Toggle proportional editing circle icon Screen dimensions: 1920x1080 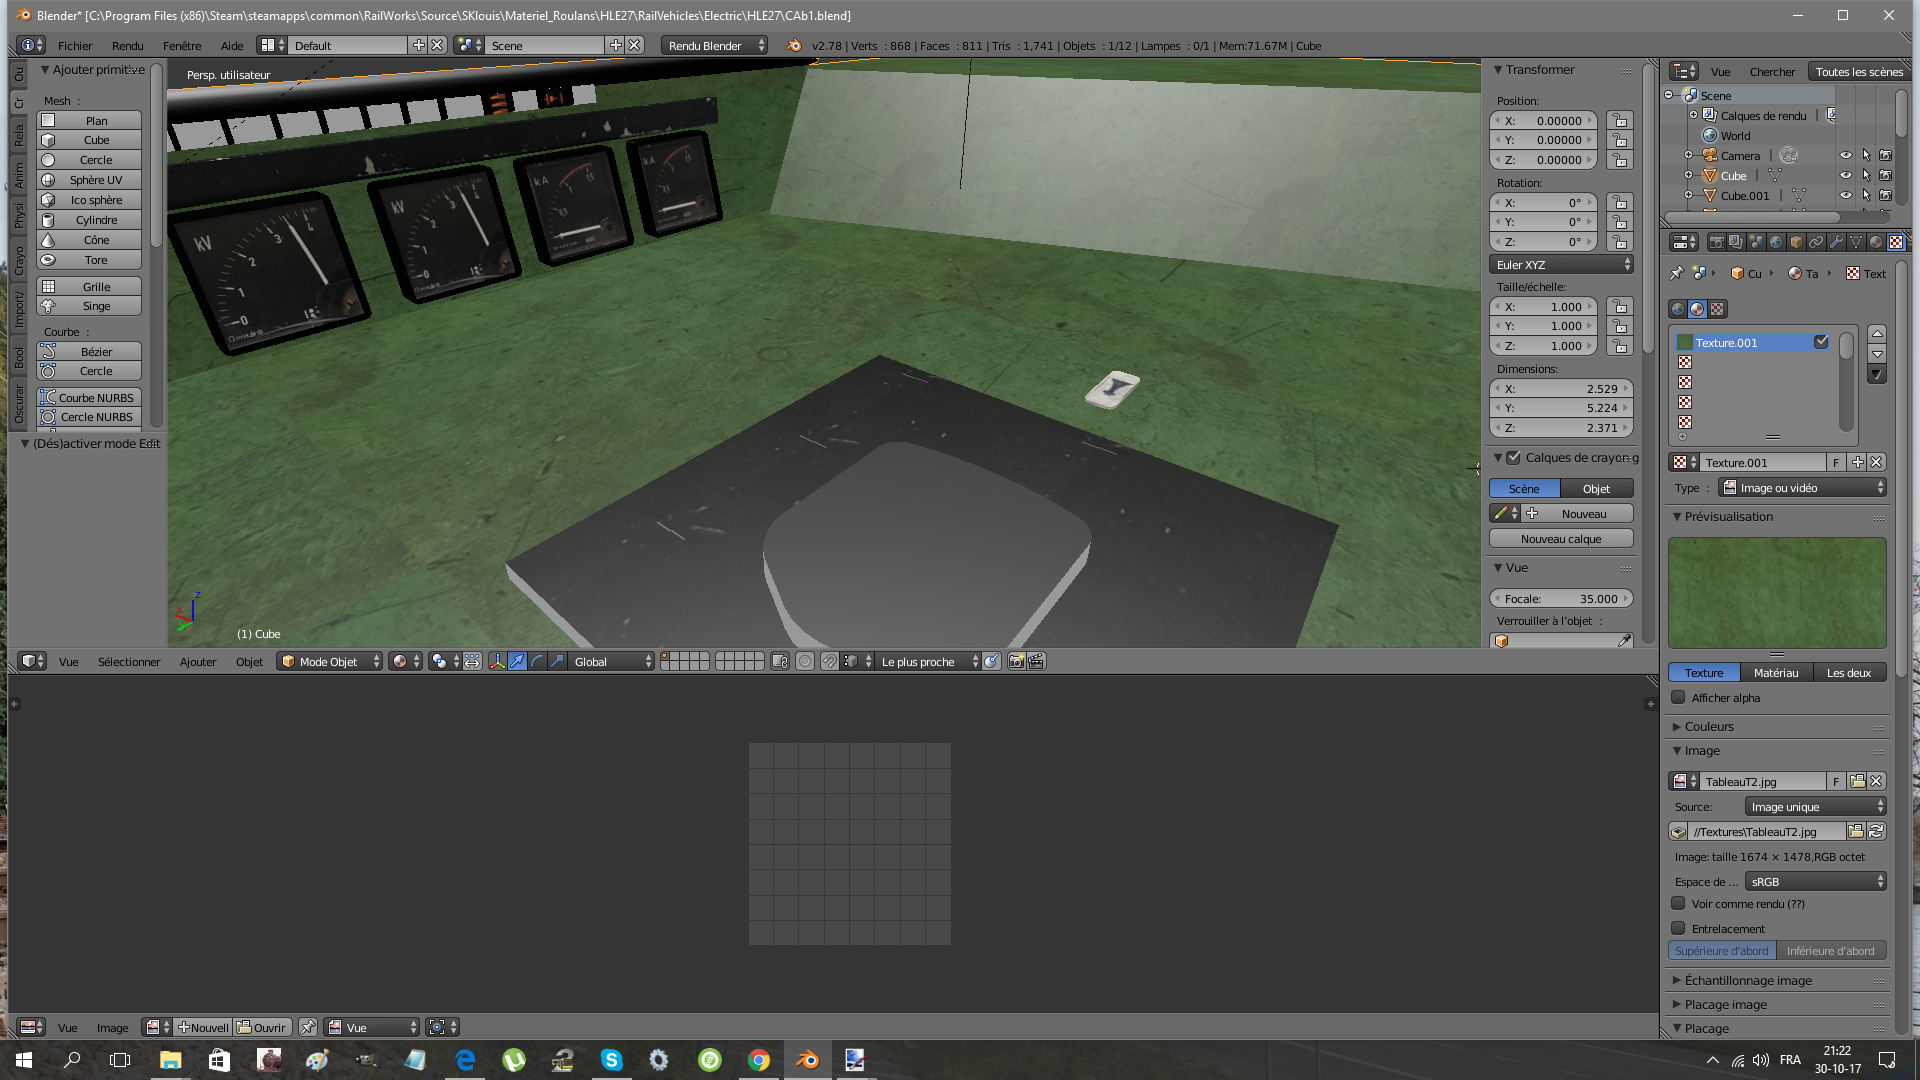point(805,661)
